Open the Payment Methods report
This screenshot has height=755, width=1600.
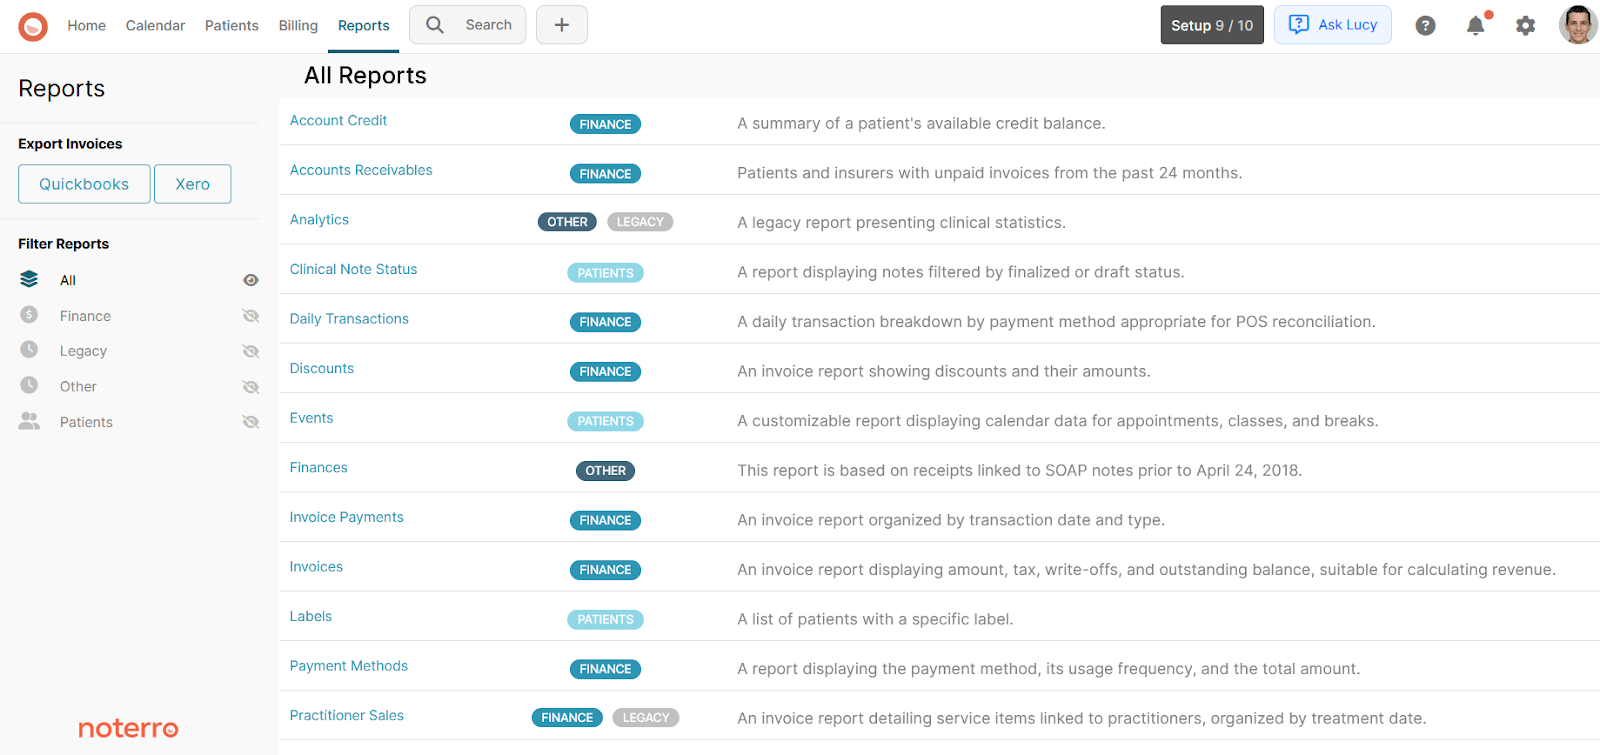point(348,666)
